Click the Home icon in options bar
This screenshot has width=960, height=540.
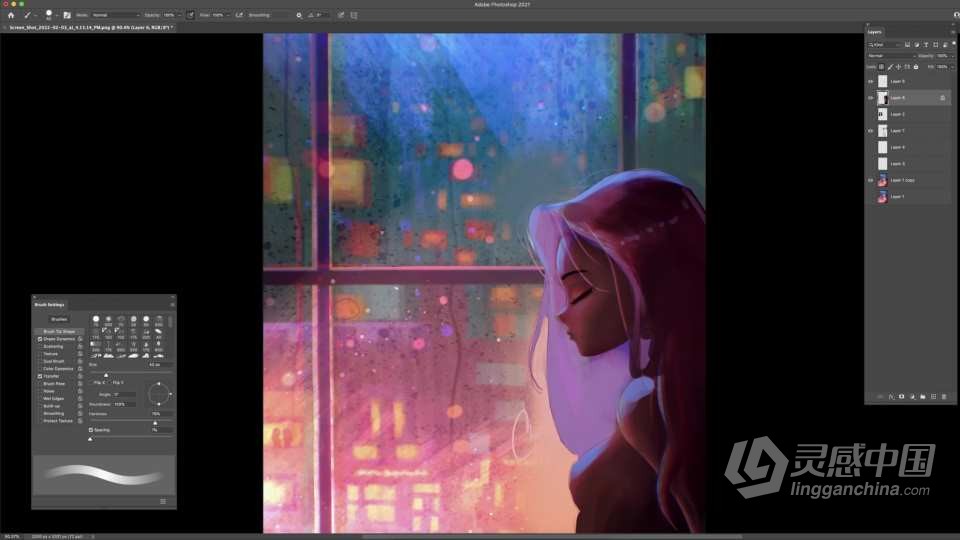coord(10,15)
